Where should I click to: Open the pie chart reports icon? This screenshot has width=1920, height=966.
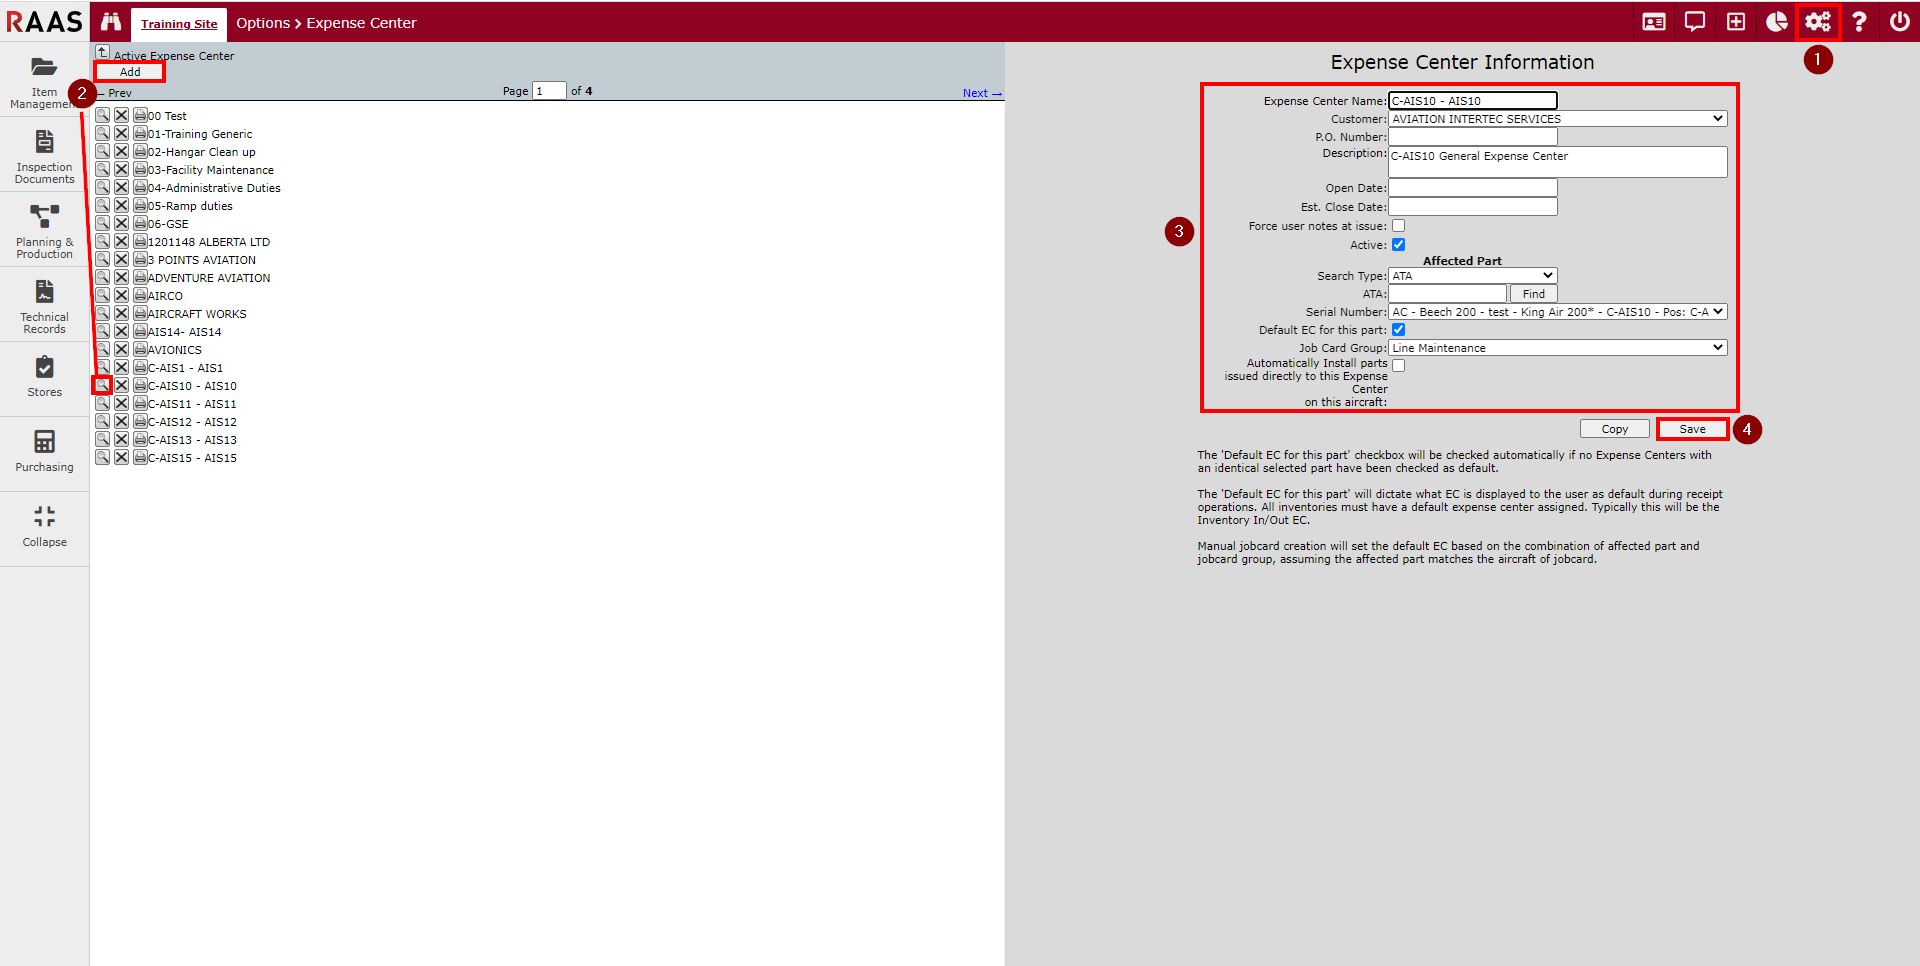(1776, 22)
